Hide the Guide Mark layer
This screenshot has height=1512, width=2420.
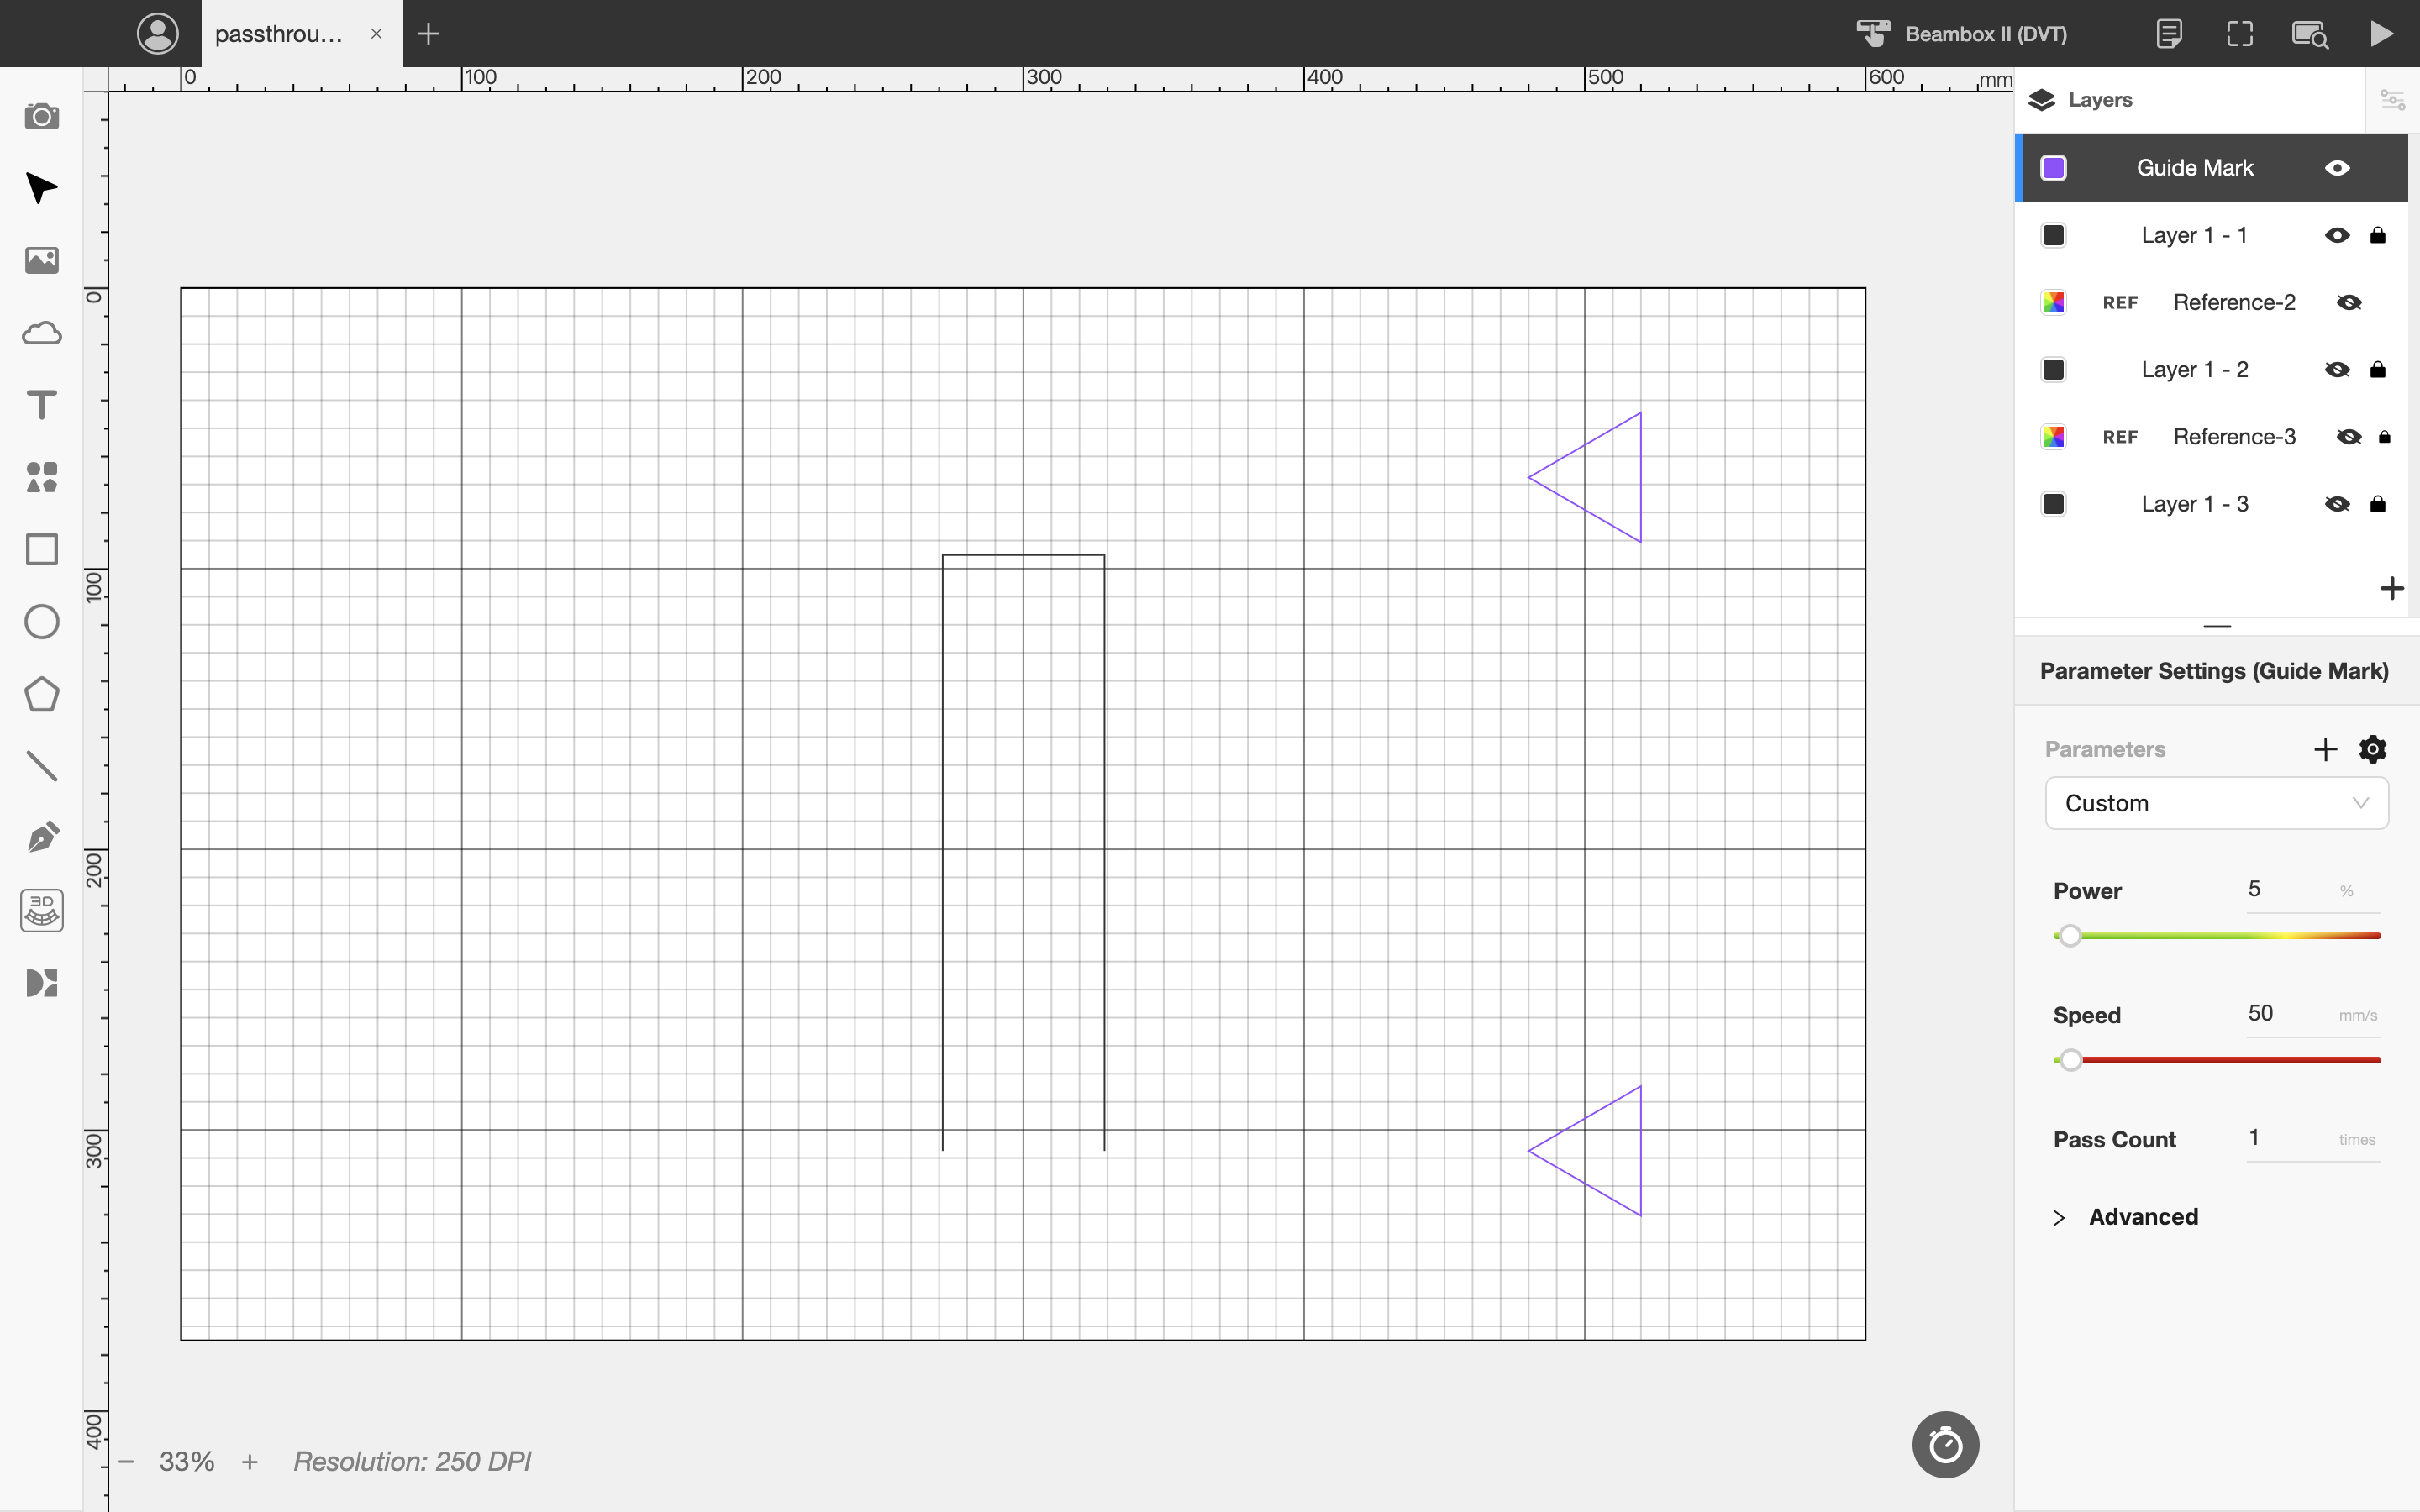pyautogui.click(x=2337, y=168)
